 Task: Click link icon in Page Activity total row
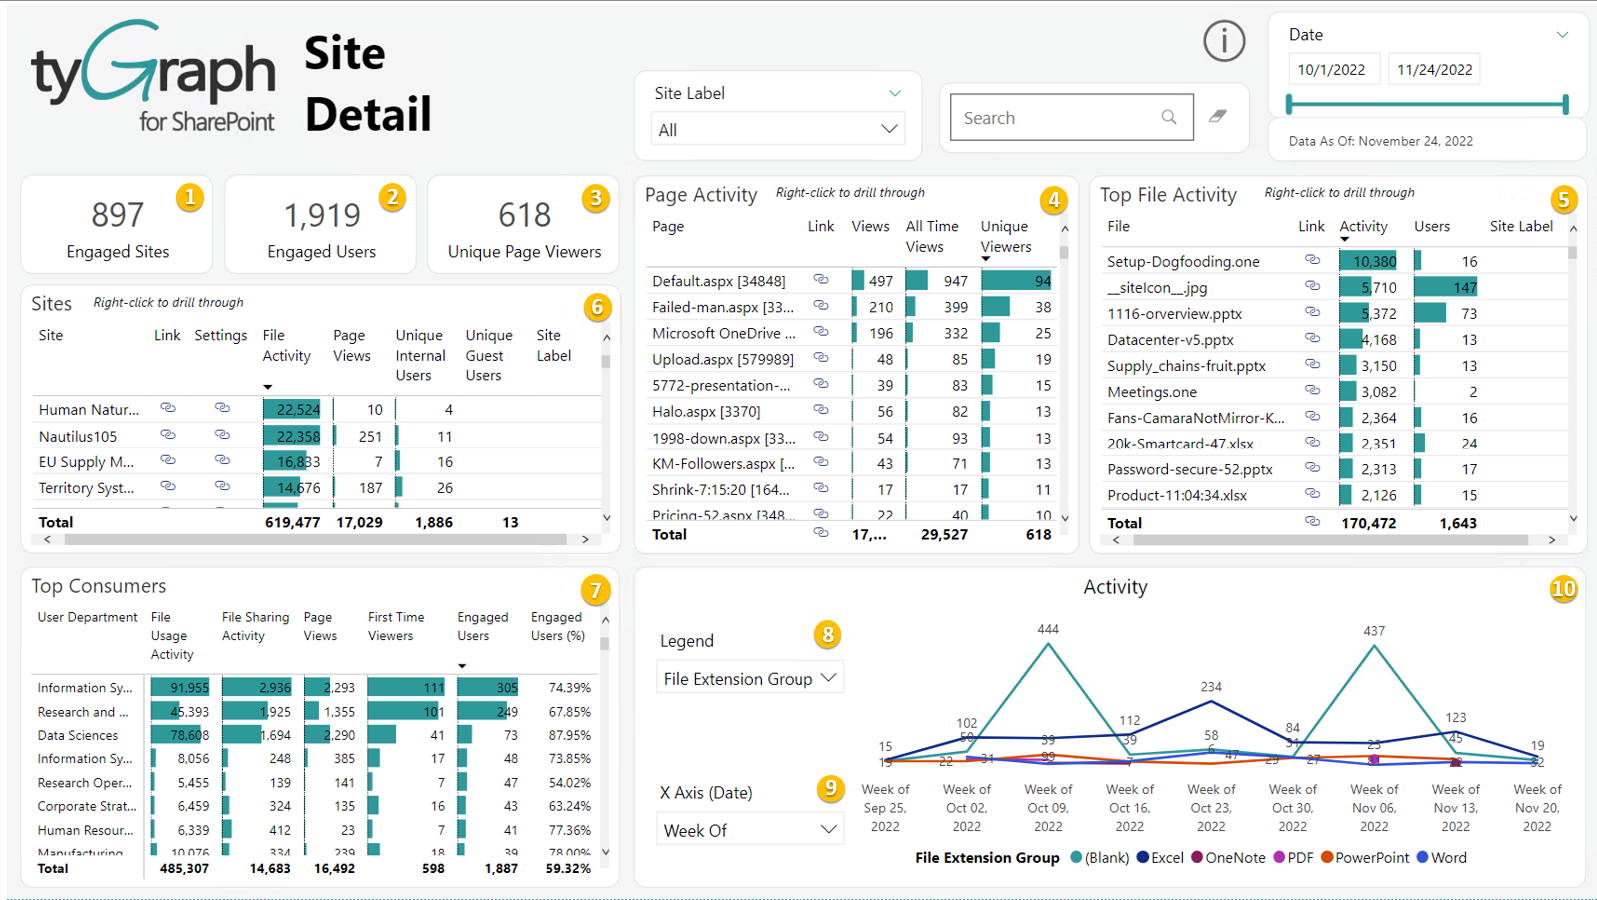821,533
